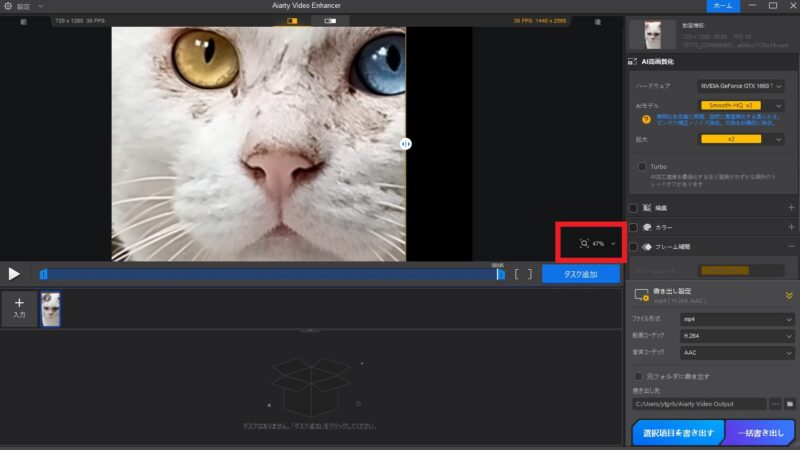Click the タスク追加 button
This screenshot has height=450, width=800.
click(x=580, y=273)
